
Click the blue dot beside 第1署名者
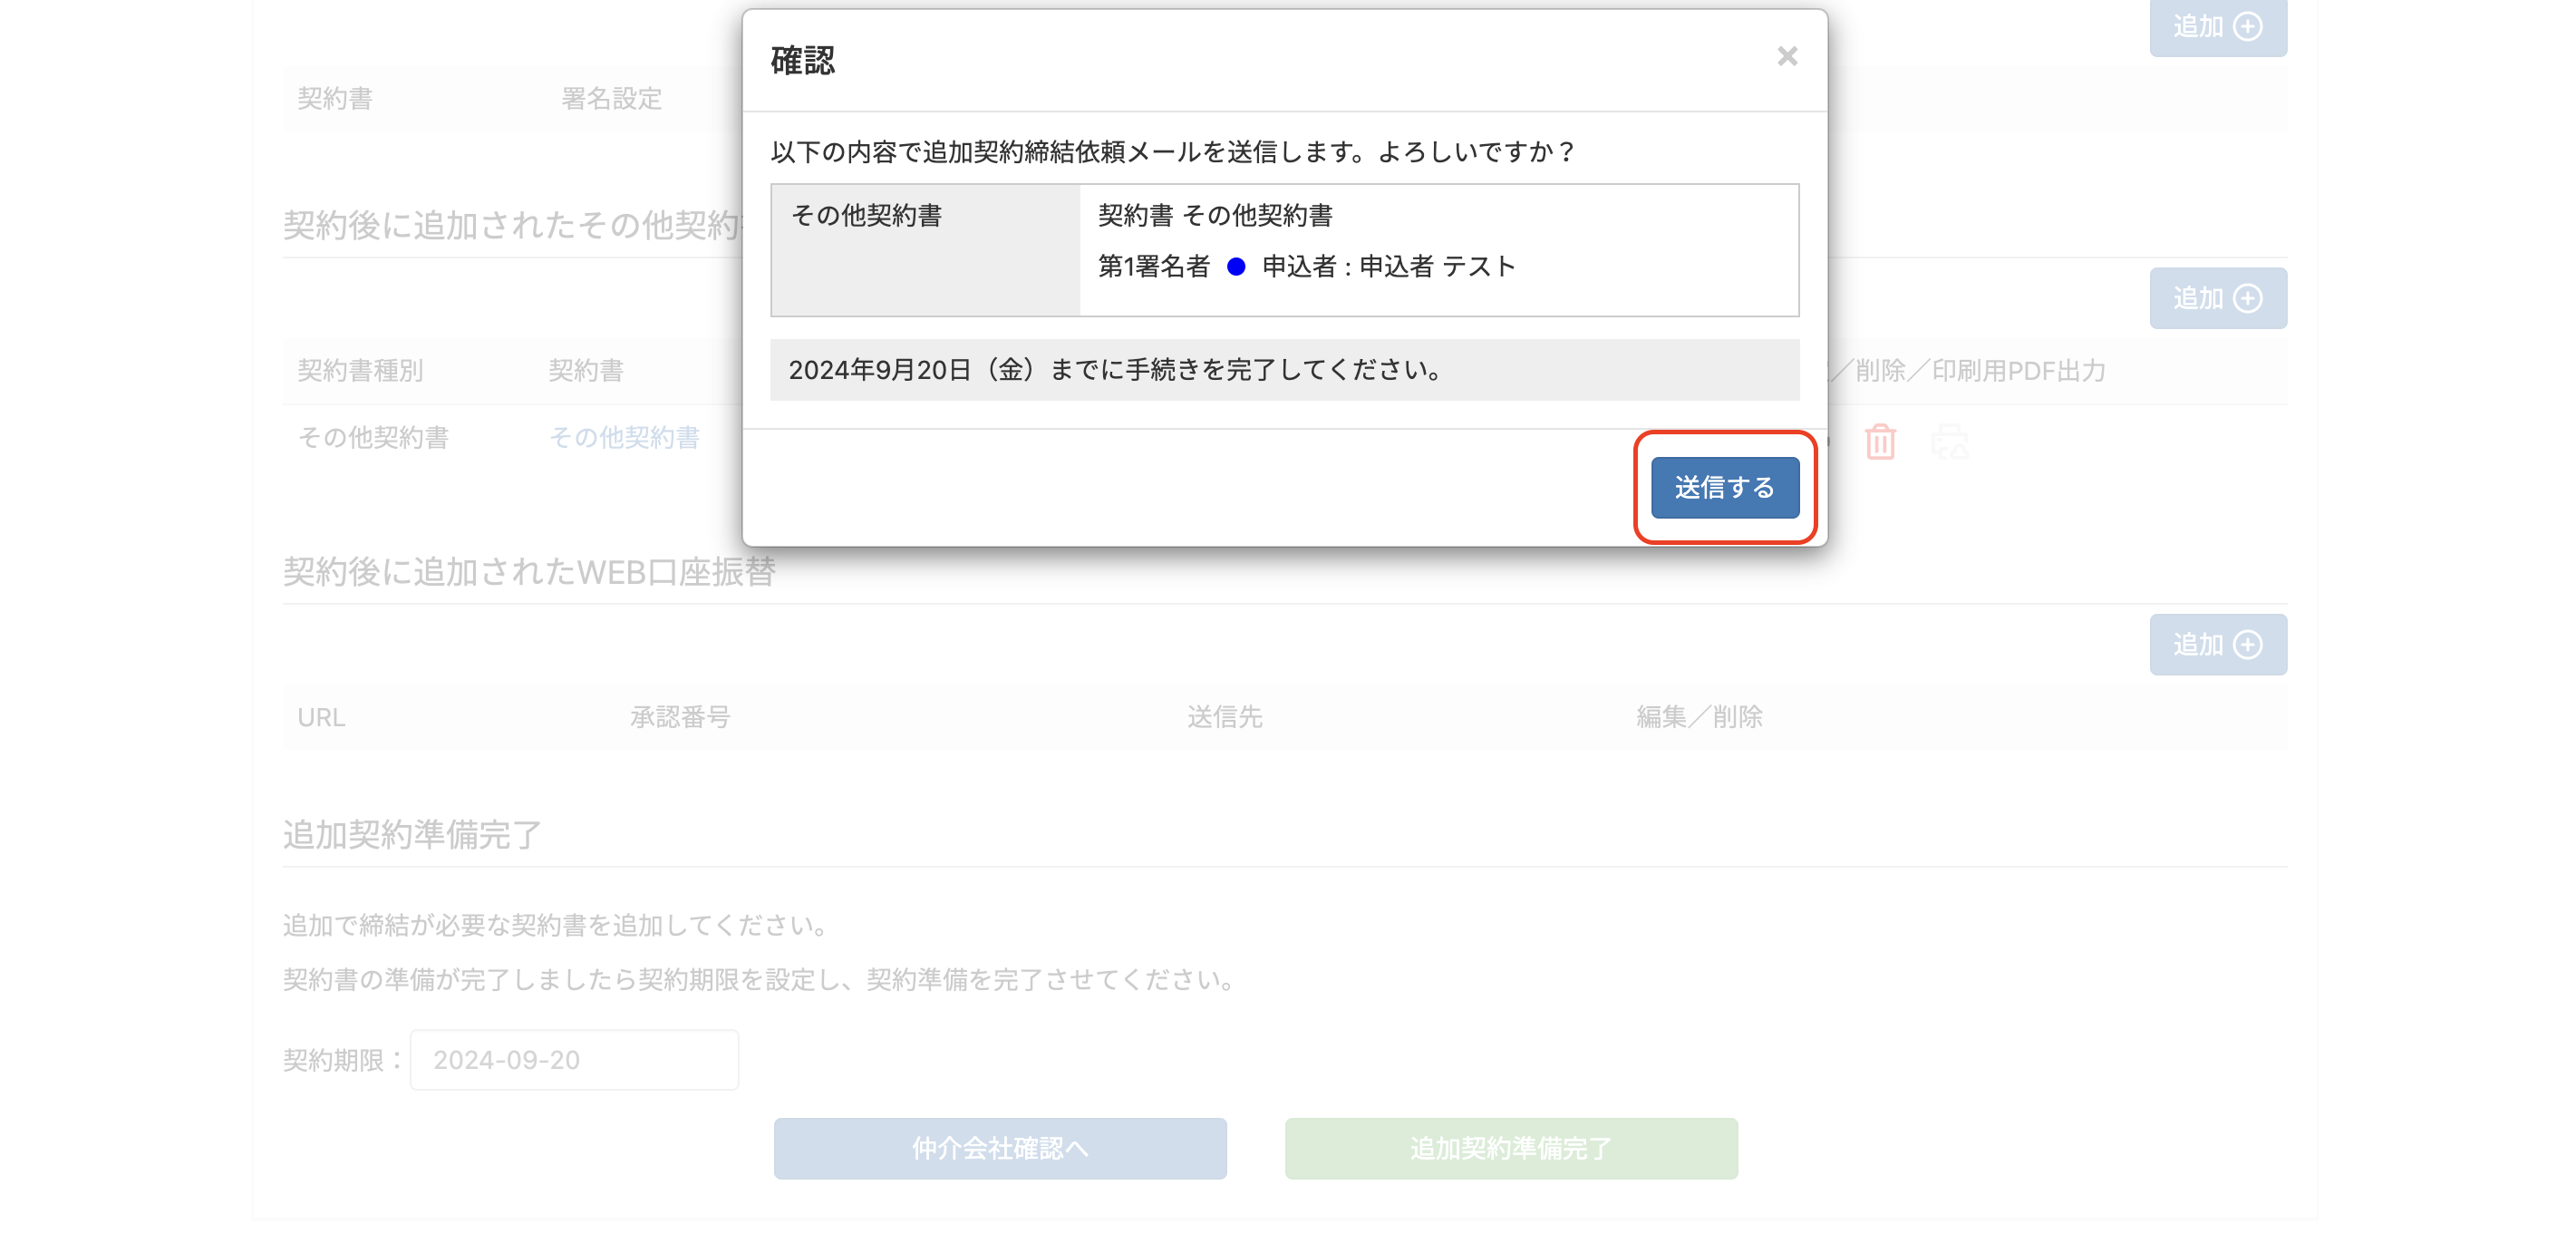click(x=1236, y=266)
